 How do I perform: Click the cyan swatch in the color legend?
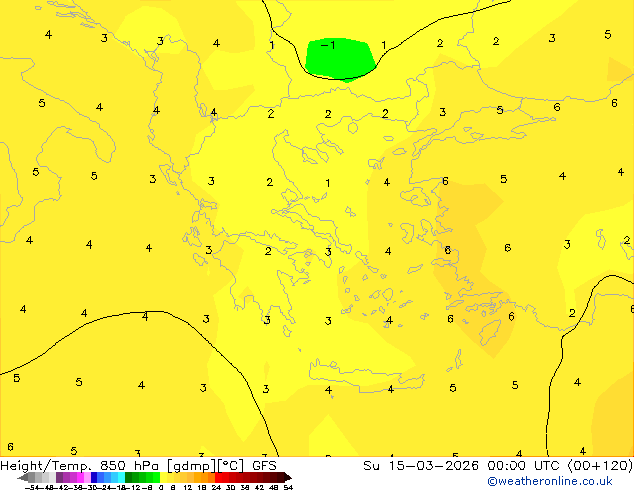click(x=121, y=477)
